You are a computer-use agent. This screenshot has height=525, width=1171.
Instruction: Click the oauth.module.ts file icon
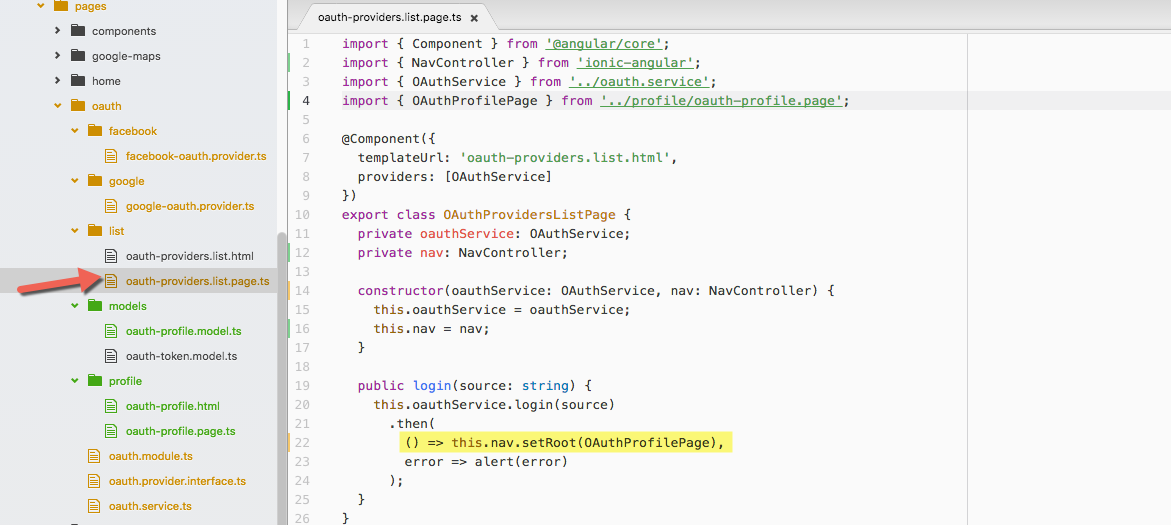point(93,456)
